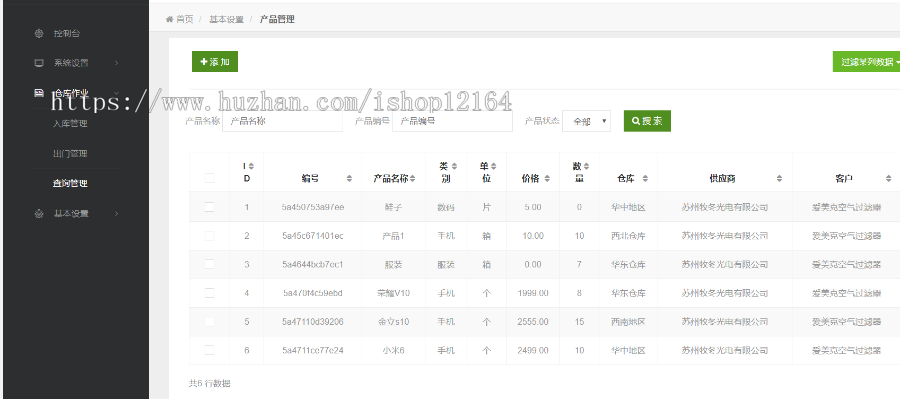Screen dimensions: 900x399
Task: Click the 控制台 dashboard icon in the sidebar
Action: tap(38, 33)
